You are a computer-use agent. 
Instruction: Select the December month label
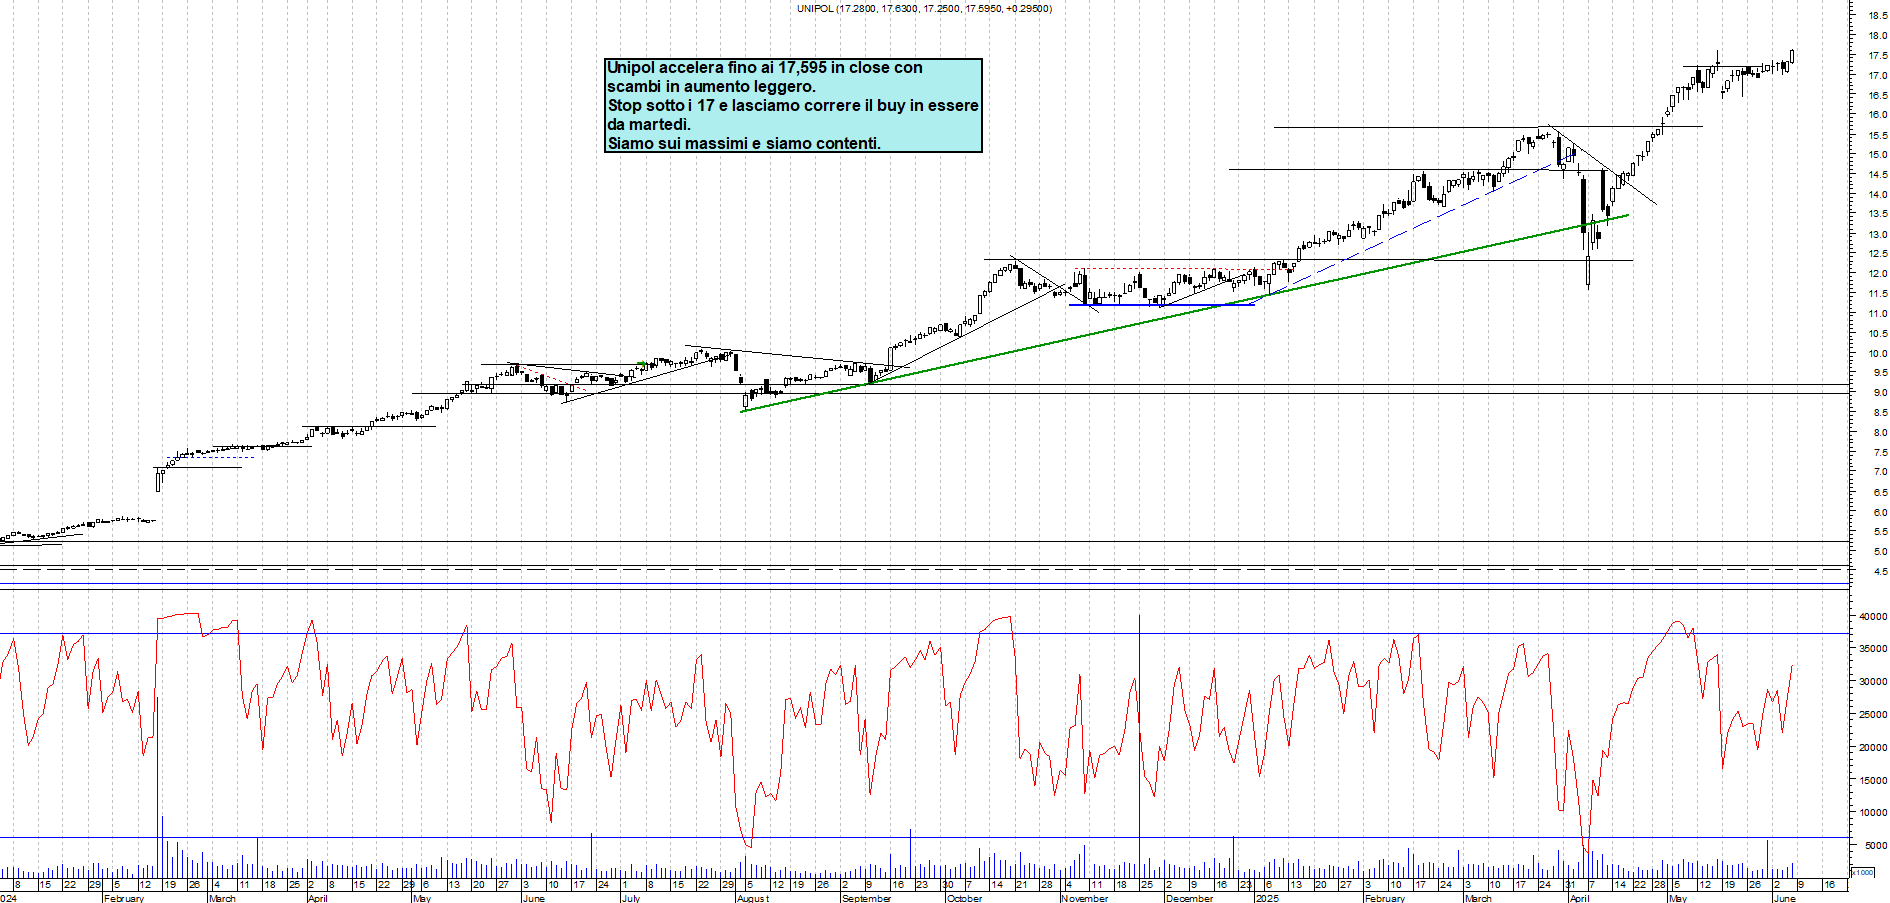(x=1189, y=898)
